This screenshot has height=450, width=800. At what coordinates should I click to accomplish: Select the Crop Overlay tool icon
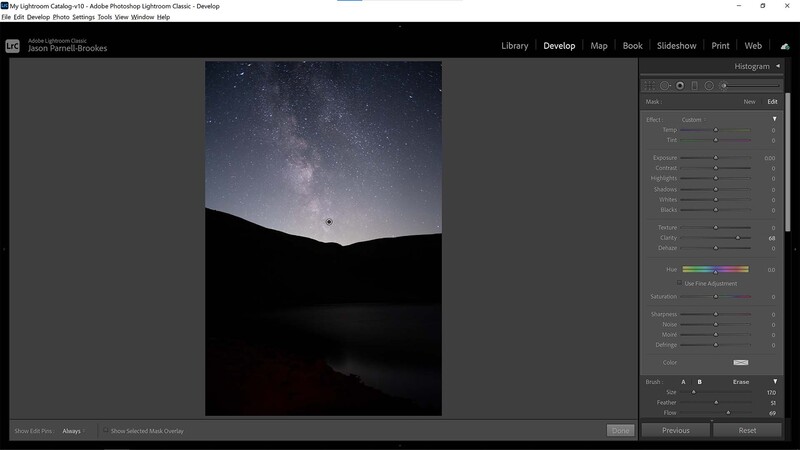(649, 86)
